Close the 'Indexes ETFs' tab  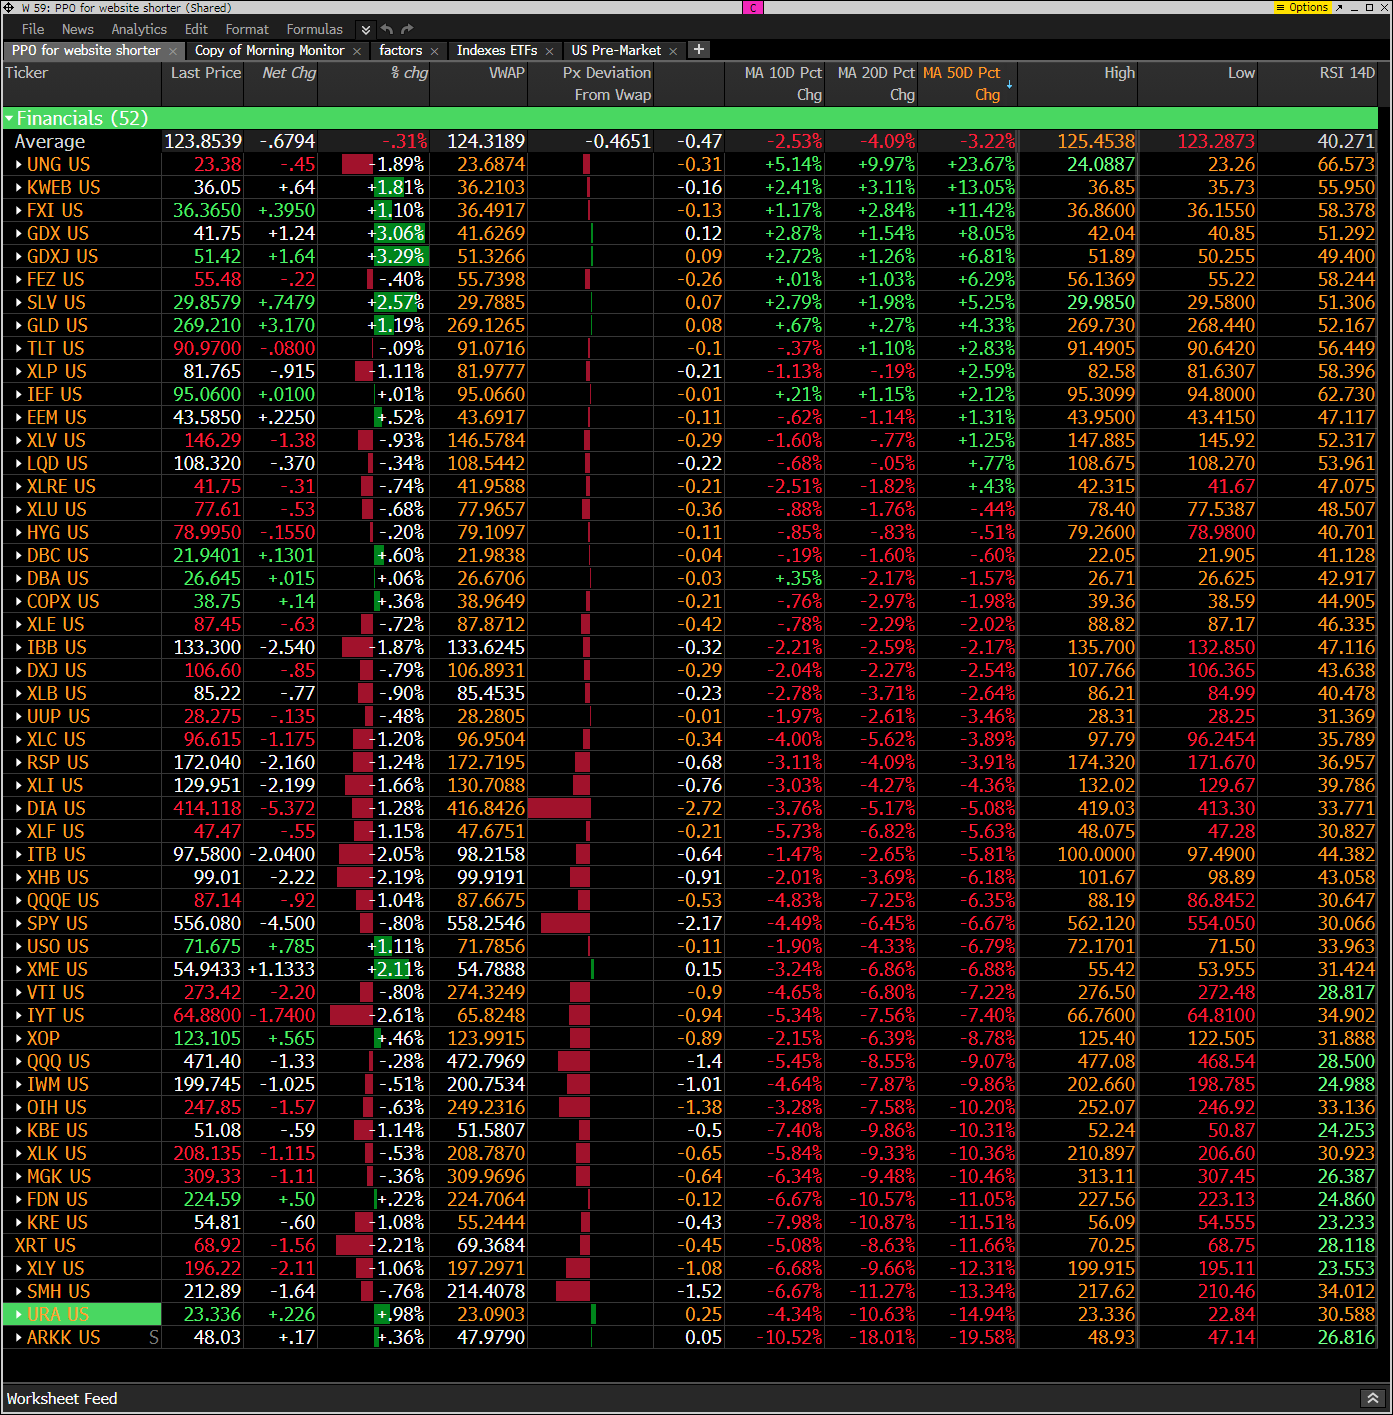550,51
